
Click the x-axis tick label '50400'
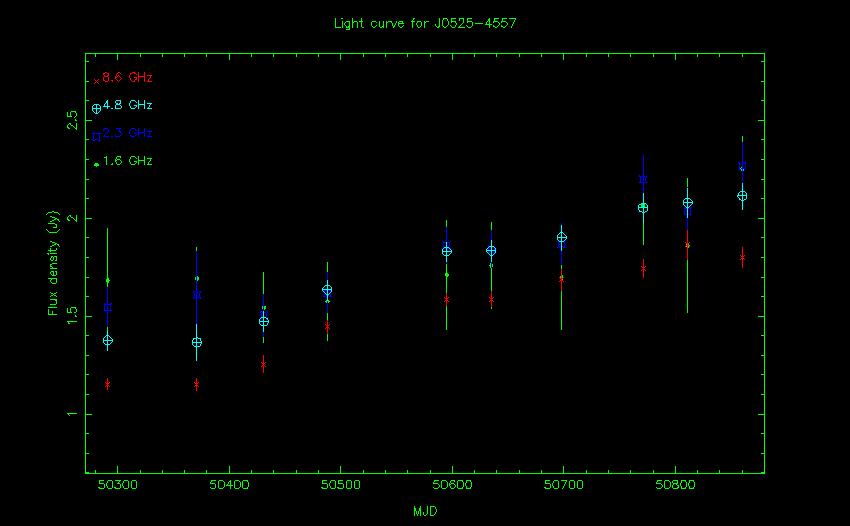pyautogui.click(x=229, y=485)
